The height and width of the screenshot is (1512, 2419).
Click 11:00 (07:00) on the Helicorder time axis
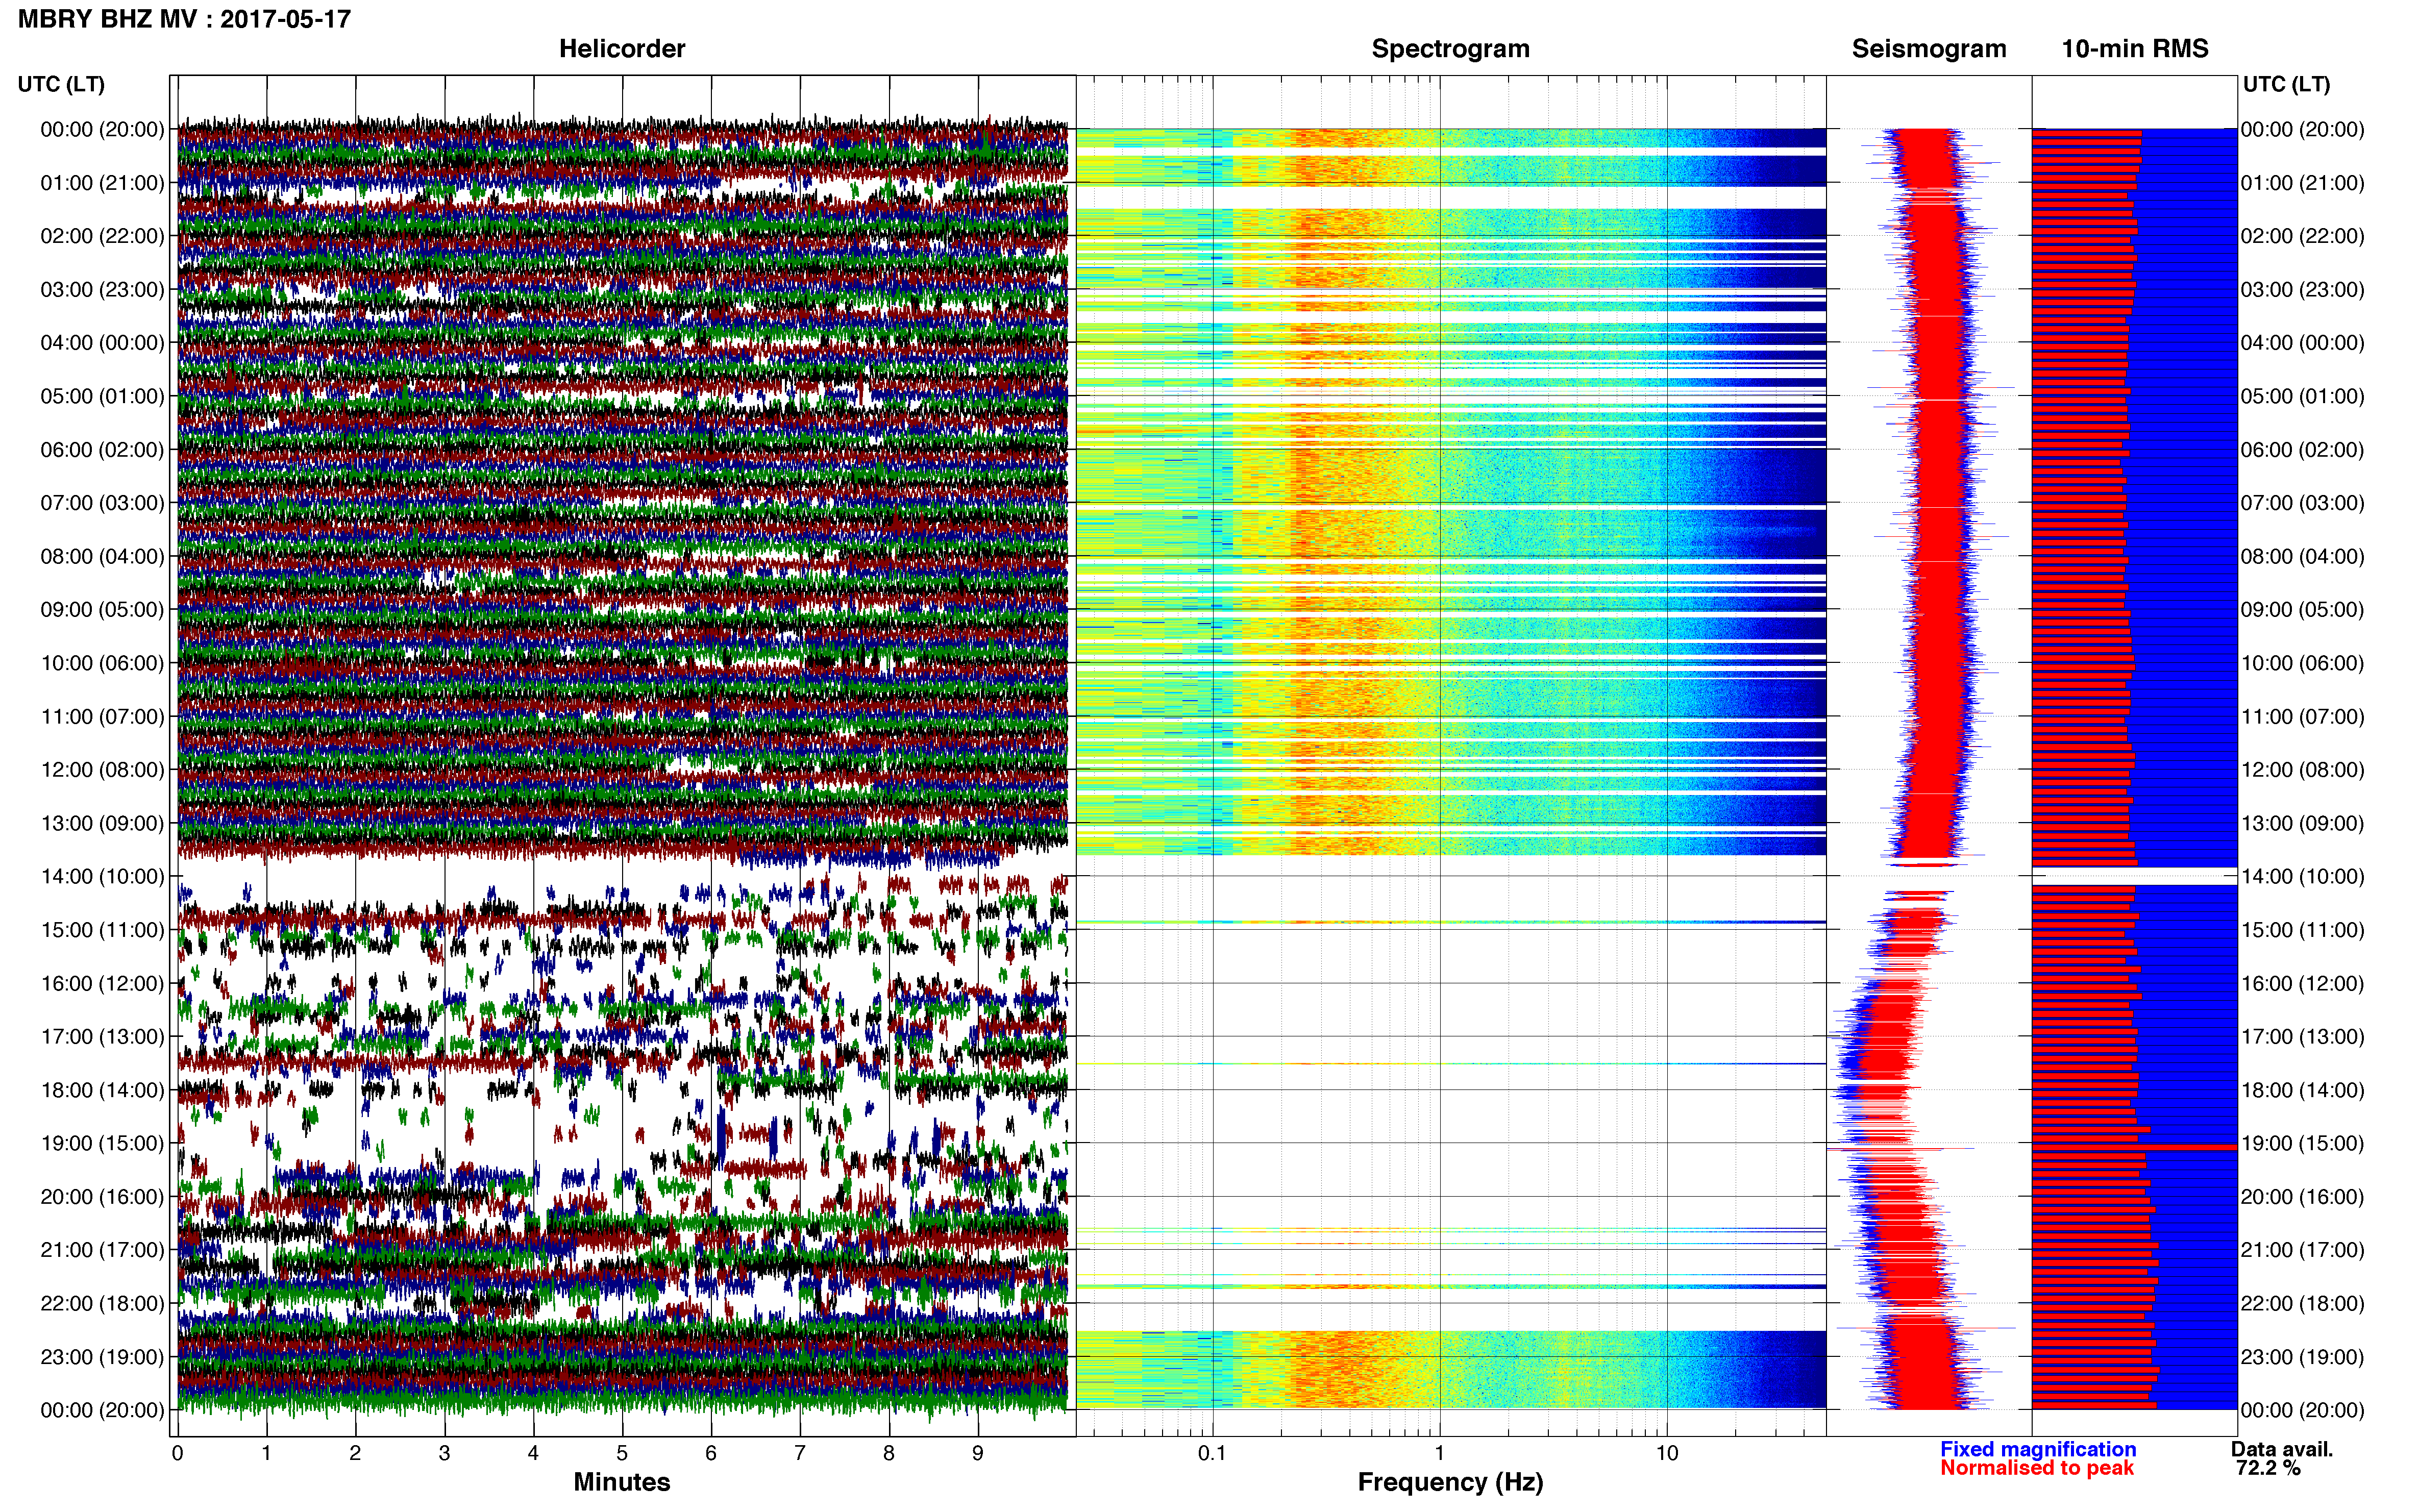[102, 717]
